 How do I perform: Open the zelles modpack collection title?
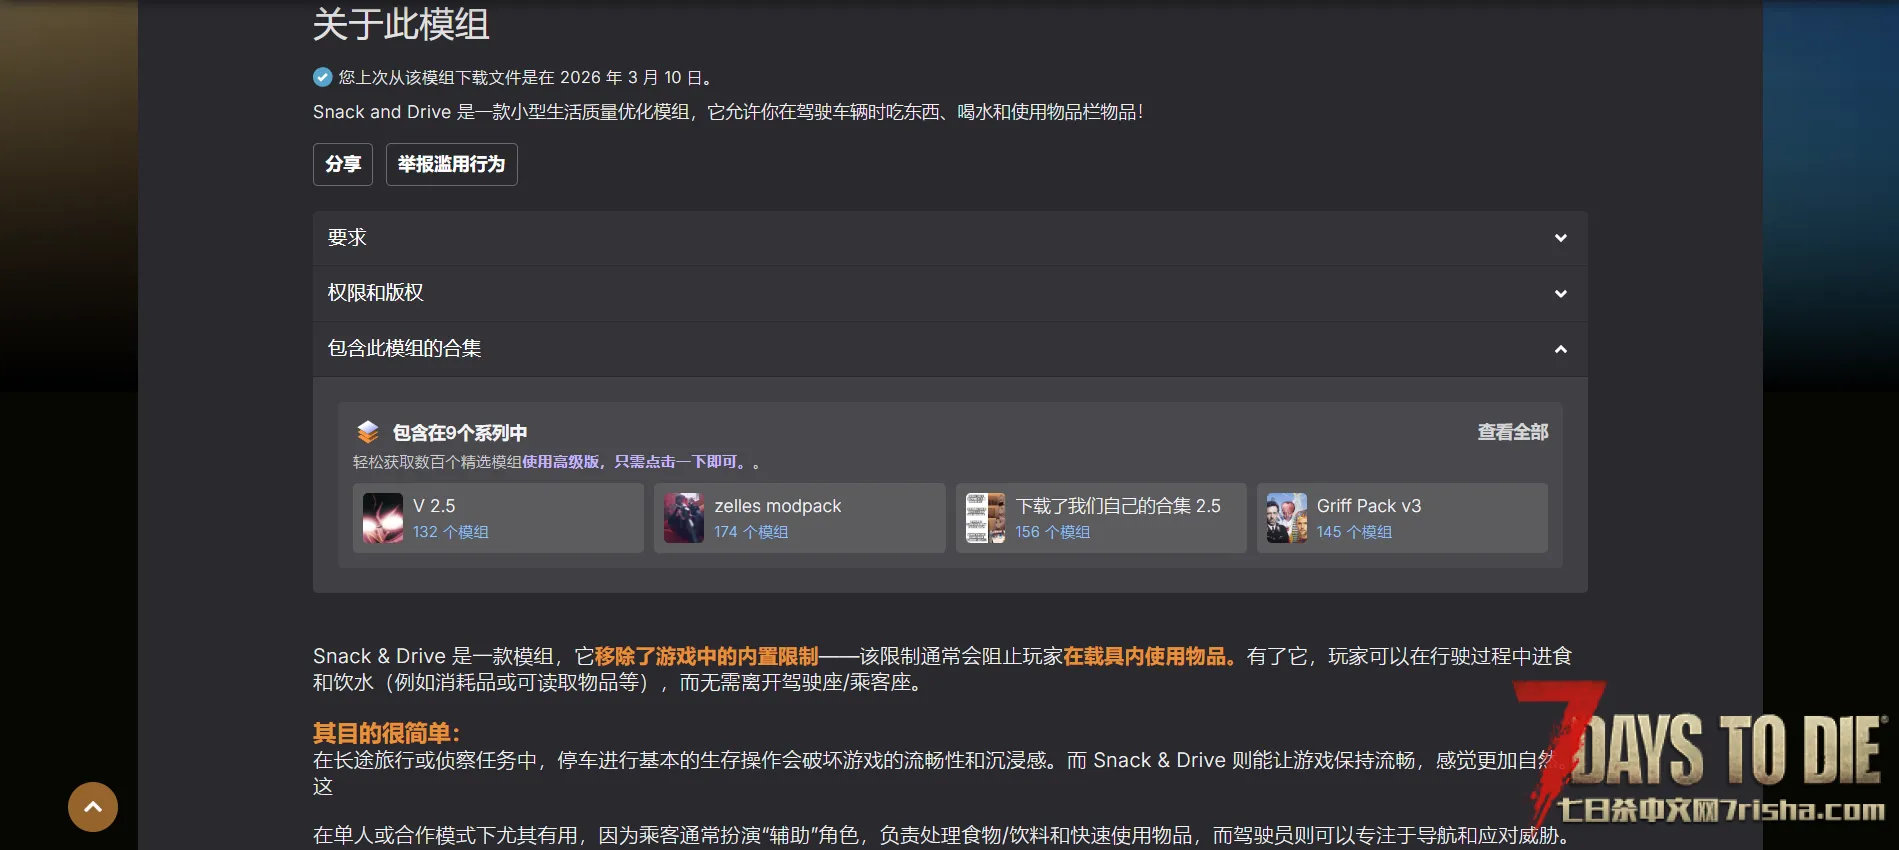coord(777,506)
